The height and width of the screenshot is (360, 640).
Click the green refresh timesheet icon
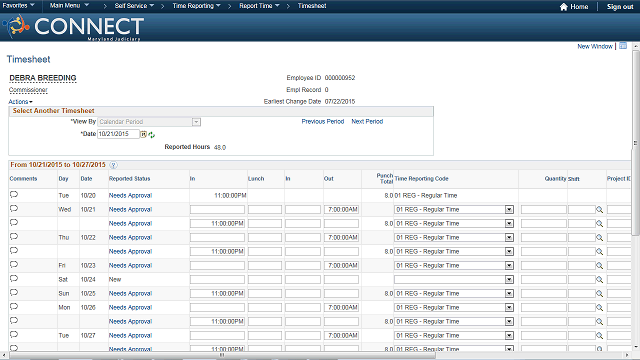pos(152,135)
